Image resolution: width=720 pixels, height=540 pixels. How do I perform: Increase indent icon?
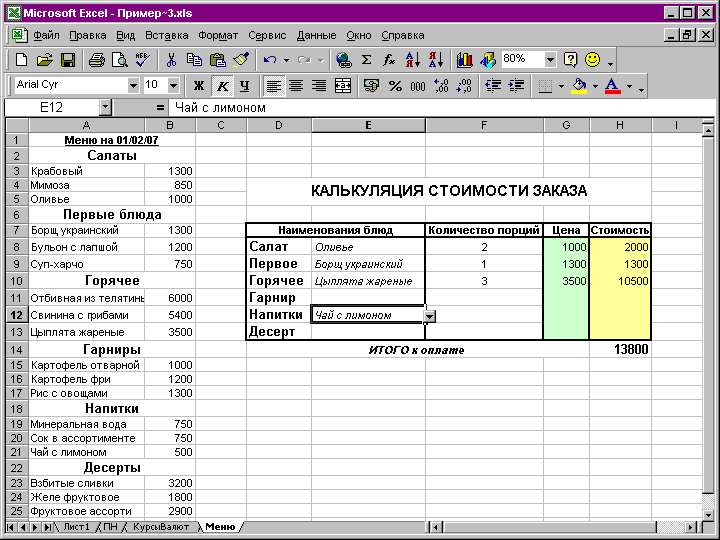click(516, 85)
